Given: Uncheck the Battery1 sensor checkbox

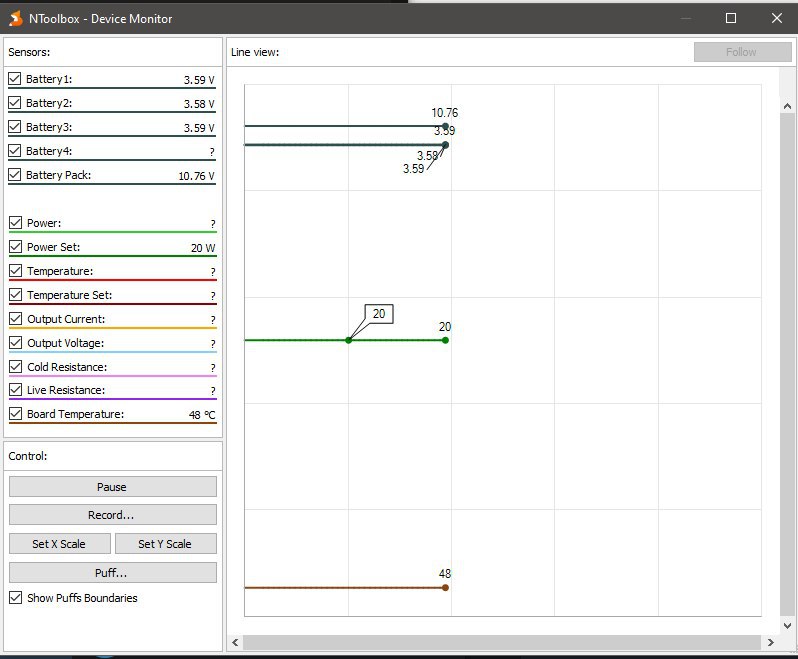Looking at the screenshot, I should (15, 79).
